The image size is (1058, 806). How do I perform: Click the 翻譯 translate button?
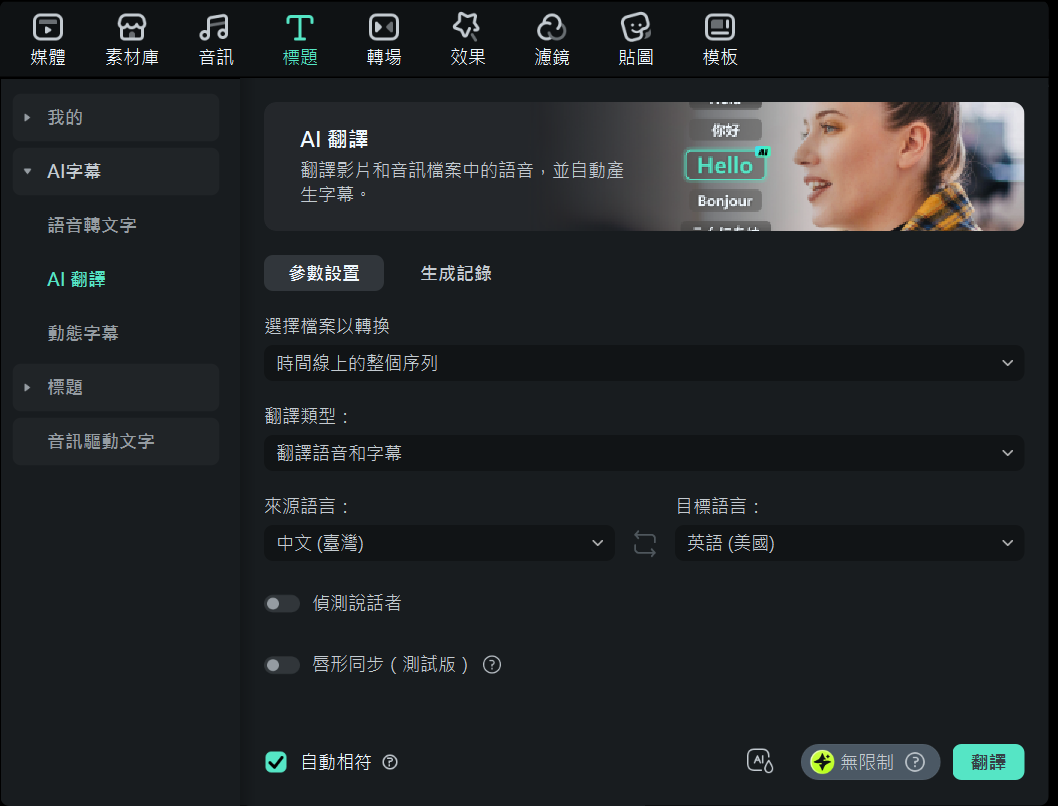point(988,762)
